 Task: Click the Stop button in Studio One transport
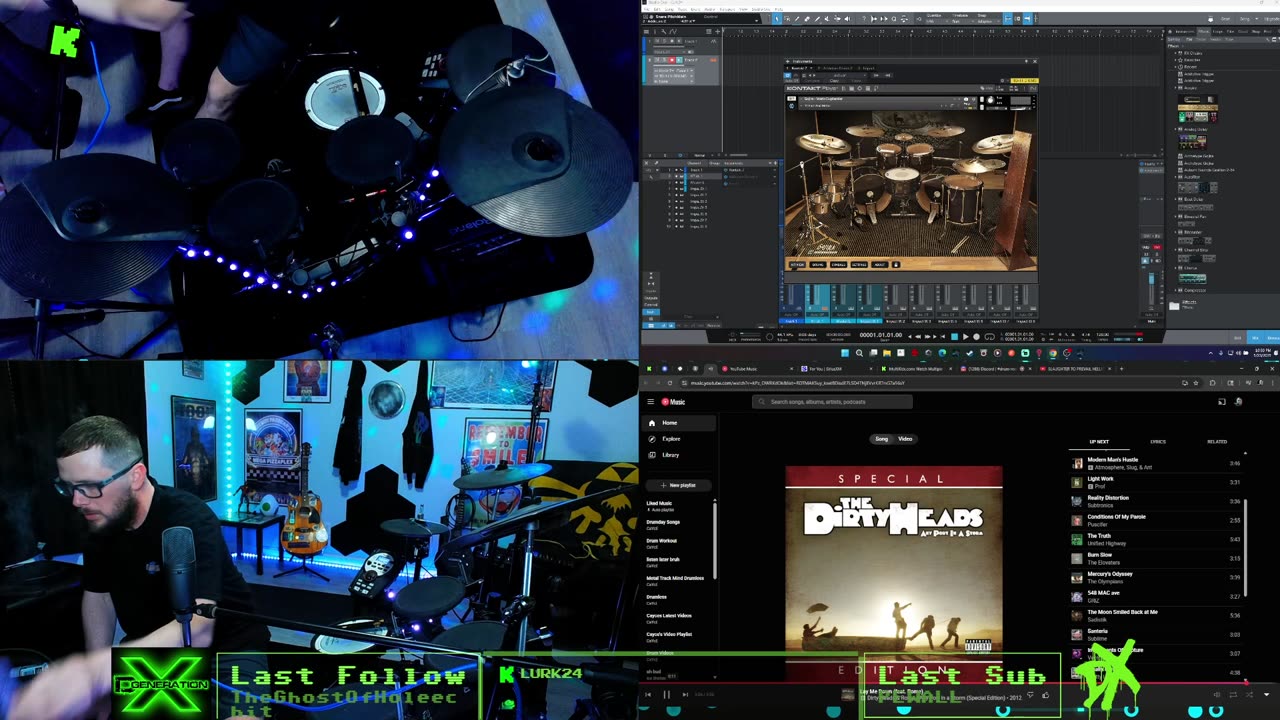pos(954,337)
